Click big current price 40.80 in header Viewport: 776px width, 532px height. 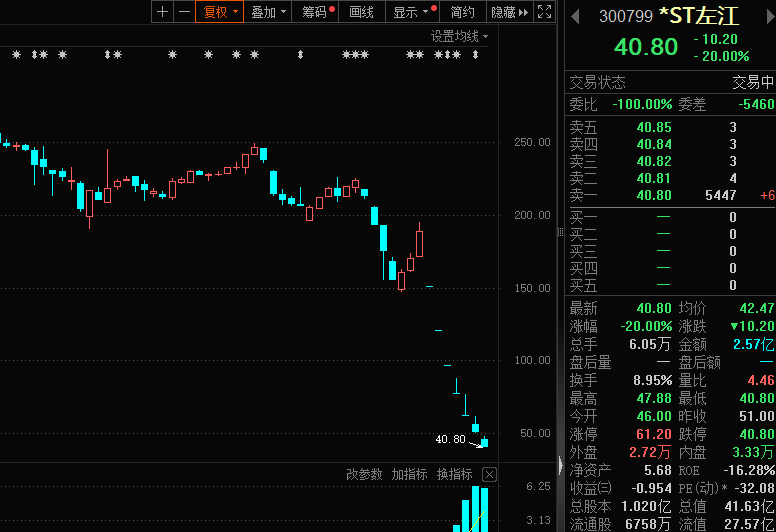pyautogui.click(x=646, y=48)
